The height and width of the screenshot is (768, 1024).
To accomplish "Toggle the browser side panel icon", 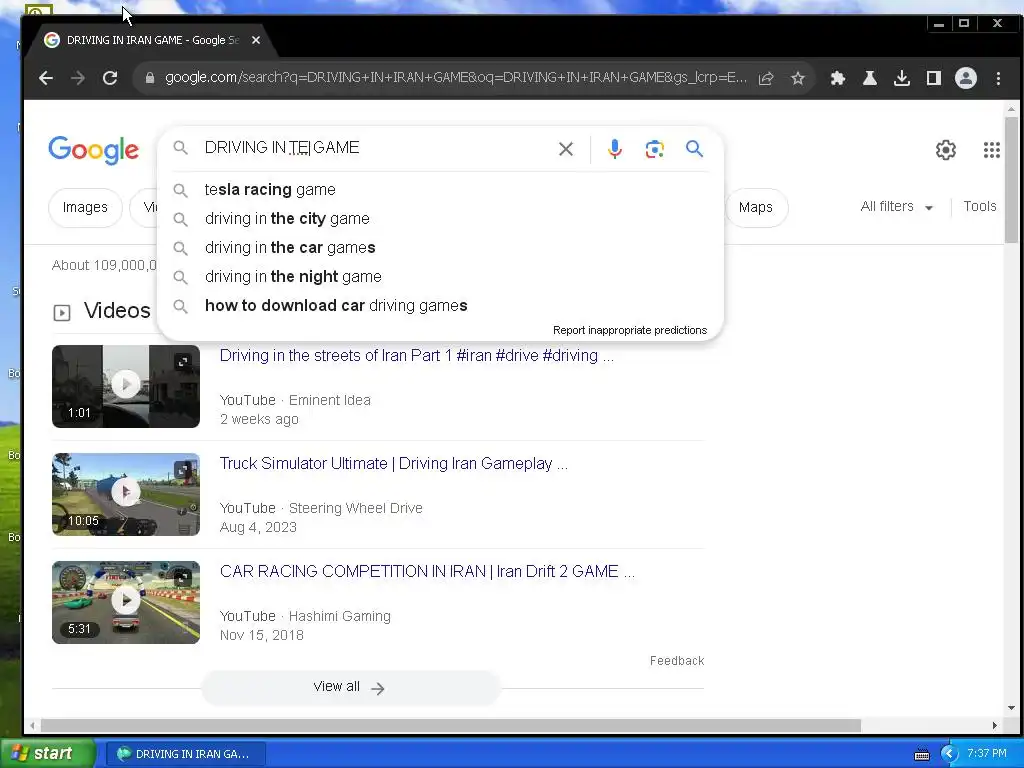I will (x=933, y=78).
